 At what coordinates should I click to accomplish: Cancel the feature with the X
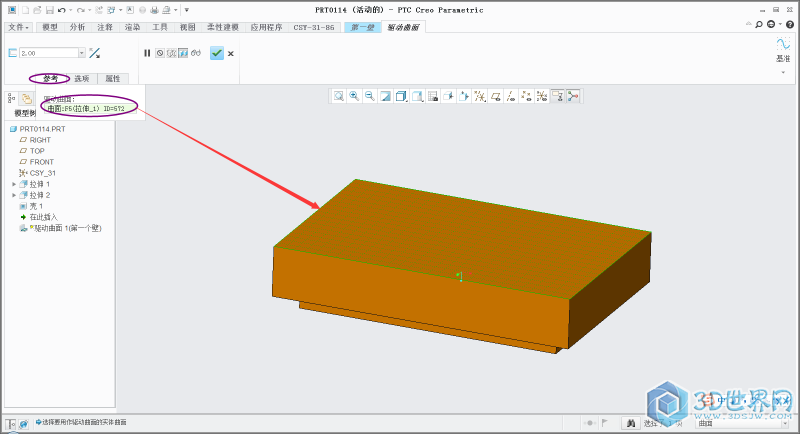231,53
